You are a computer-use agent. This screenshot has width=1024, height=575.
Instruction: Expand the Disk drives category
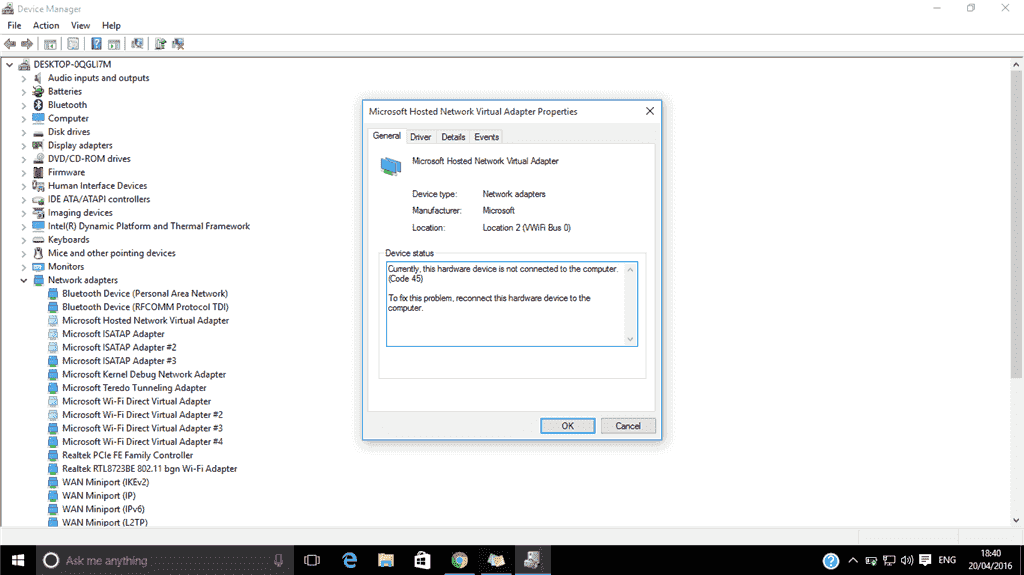(24, 132)
